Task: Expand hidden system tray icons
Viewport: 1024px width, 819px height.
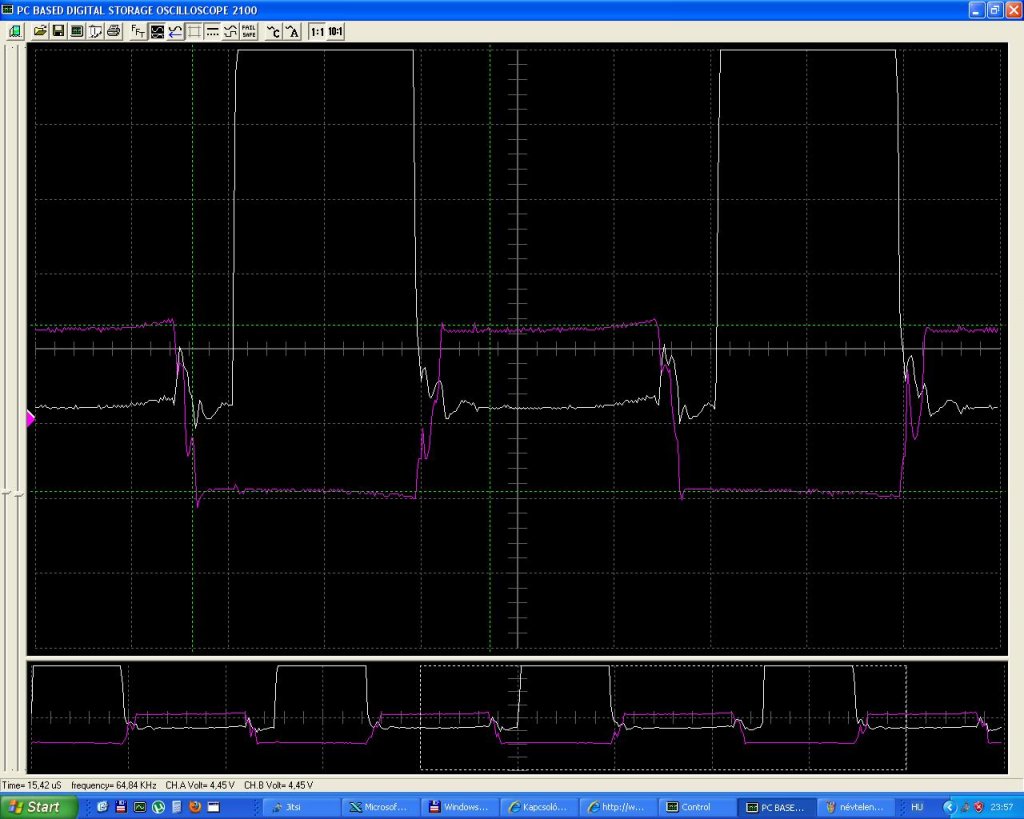Action: click(x=950, y=807)
